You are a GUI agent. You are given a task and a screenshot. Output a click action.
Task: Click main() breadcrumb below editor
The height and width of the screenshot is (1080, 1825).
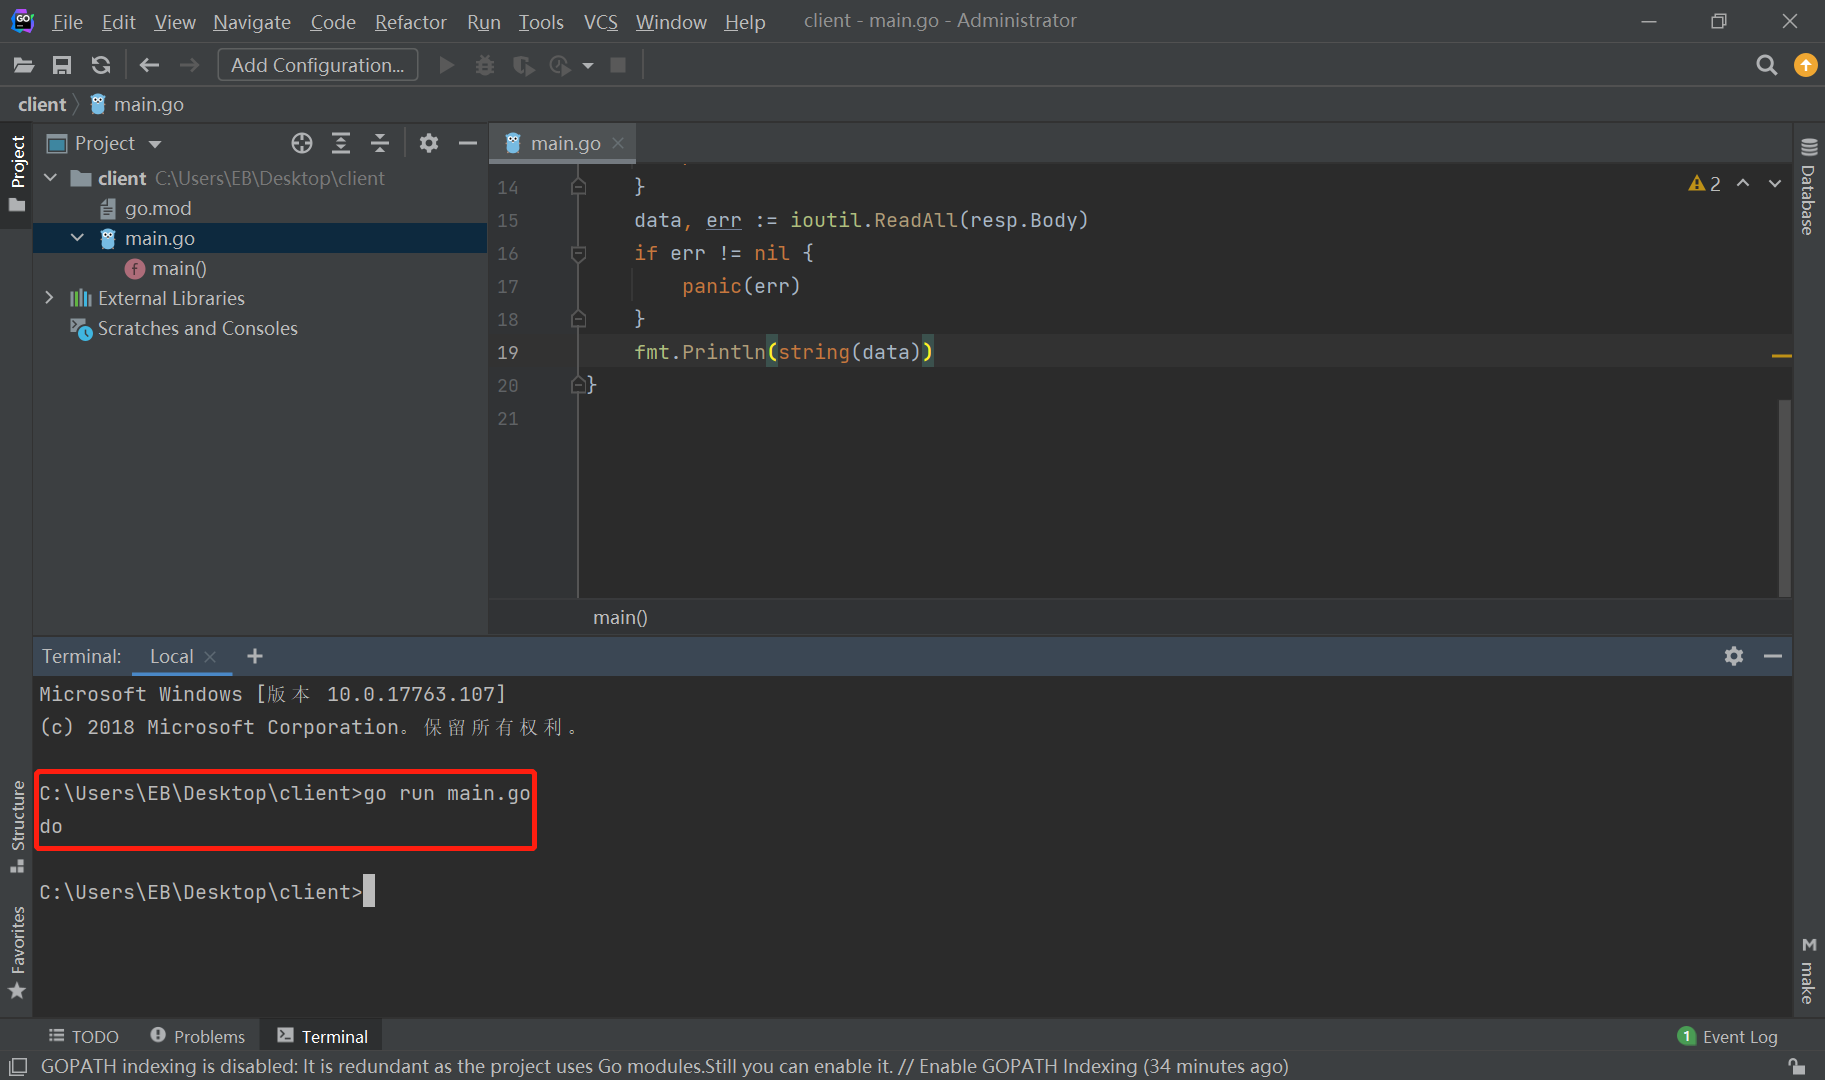click(620, 617)
